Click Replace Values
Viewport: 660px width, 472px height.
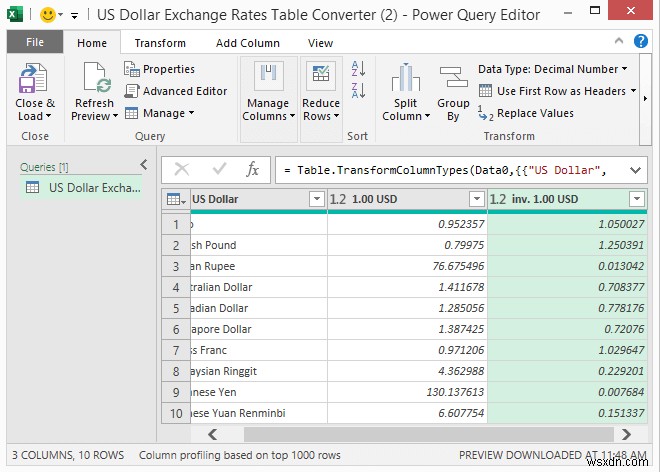click(x=526, y=113)
